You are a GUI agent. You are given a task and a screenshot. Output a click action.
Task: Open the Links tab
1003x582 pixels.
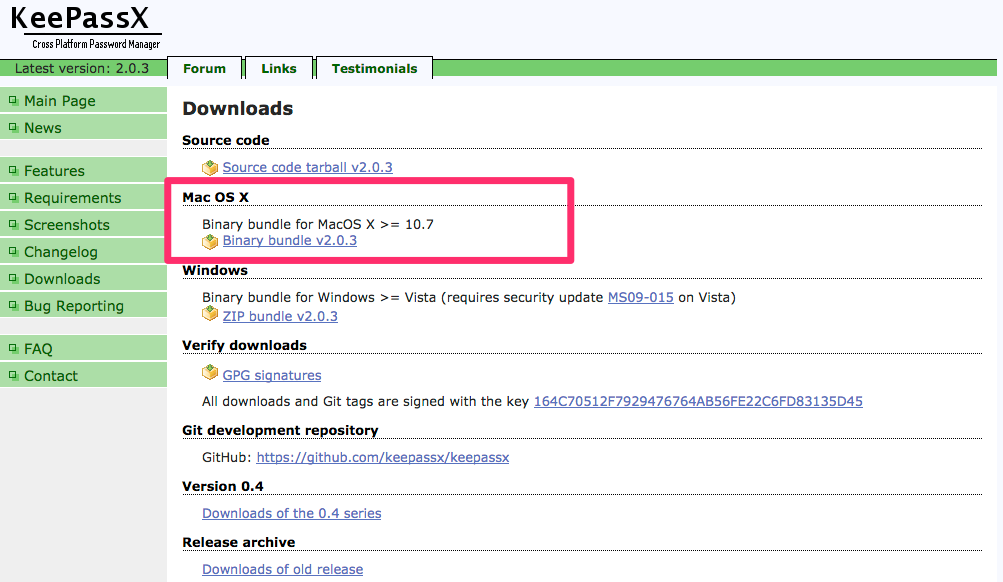279,68
